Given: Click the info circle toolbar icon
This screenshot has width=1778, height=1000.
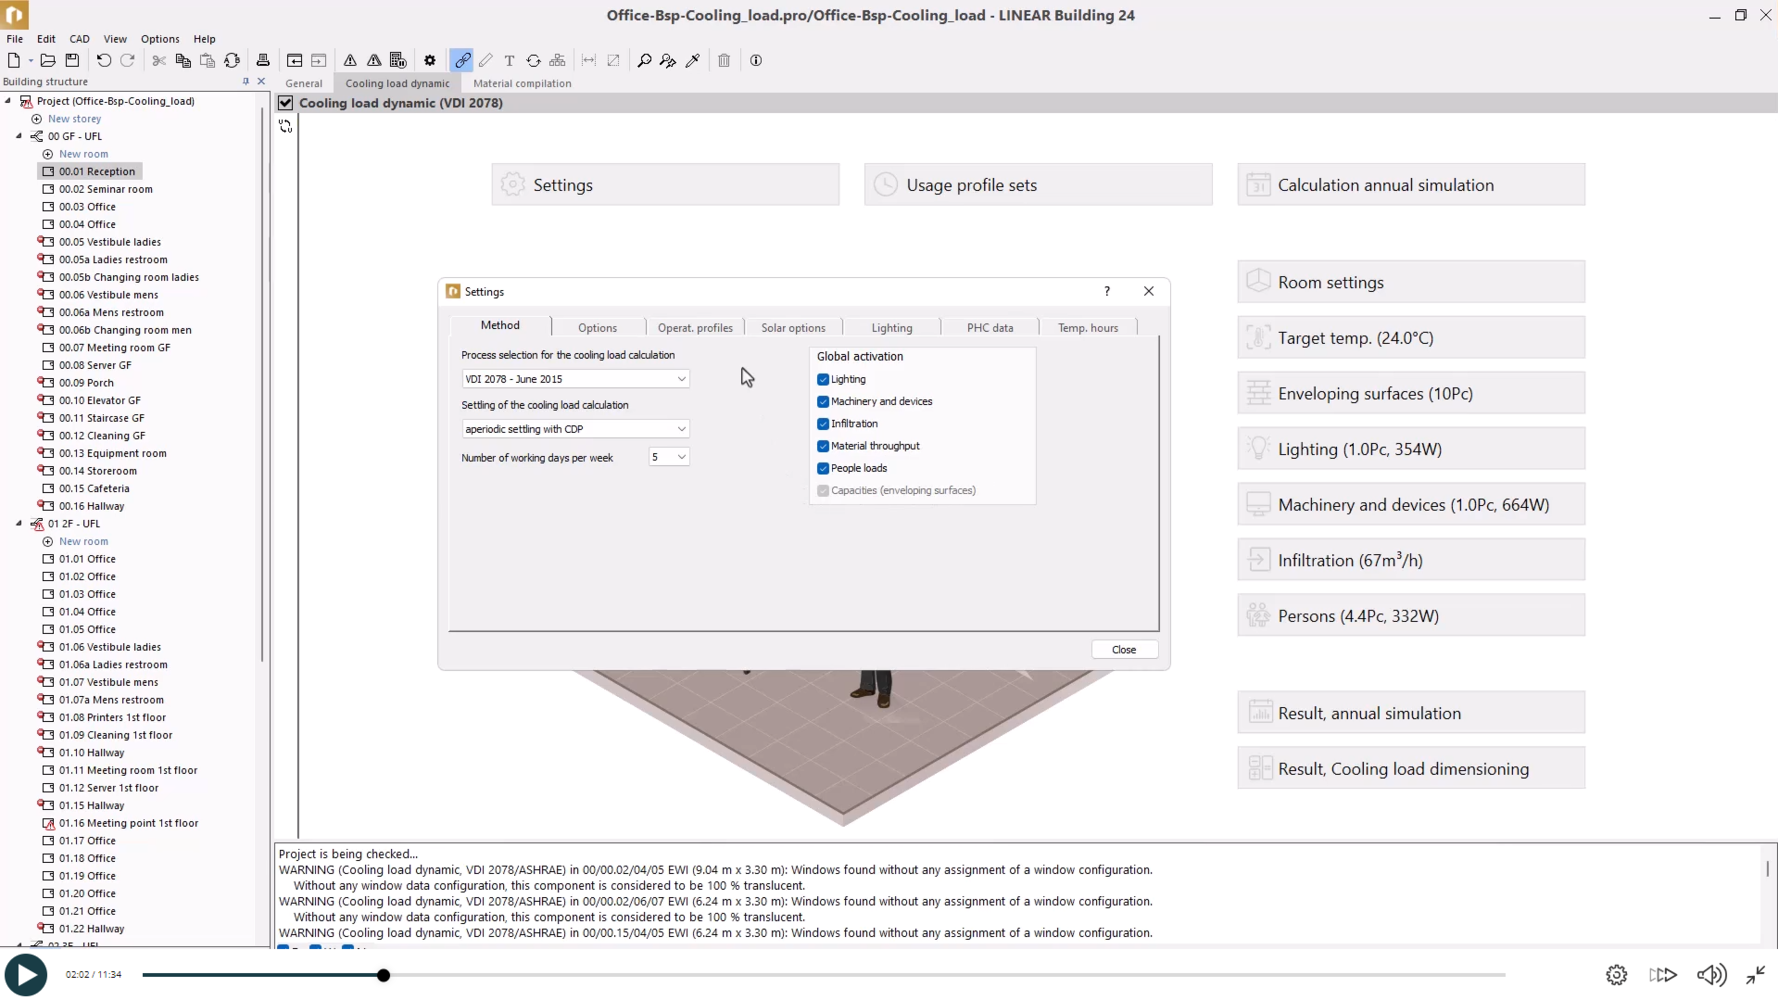Looking at the screenshot, I should pyautogui.click(x=756, y=61).
